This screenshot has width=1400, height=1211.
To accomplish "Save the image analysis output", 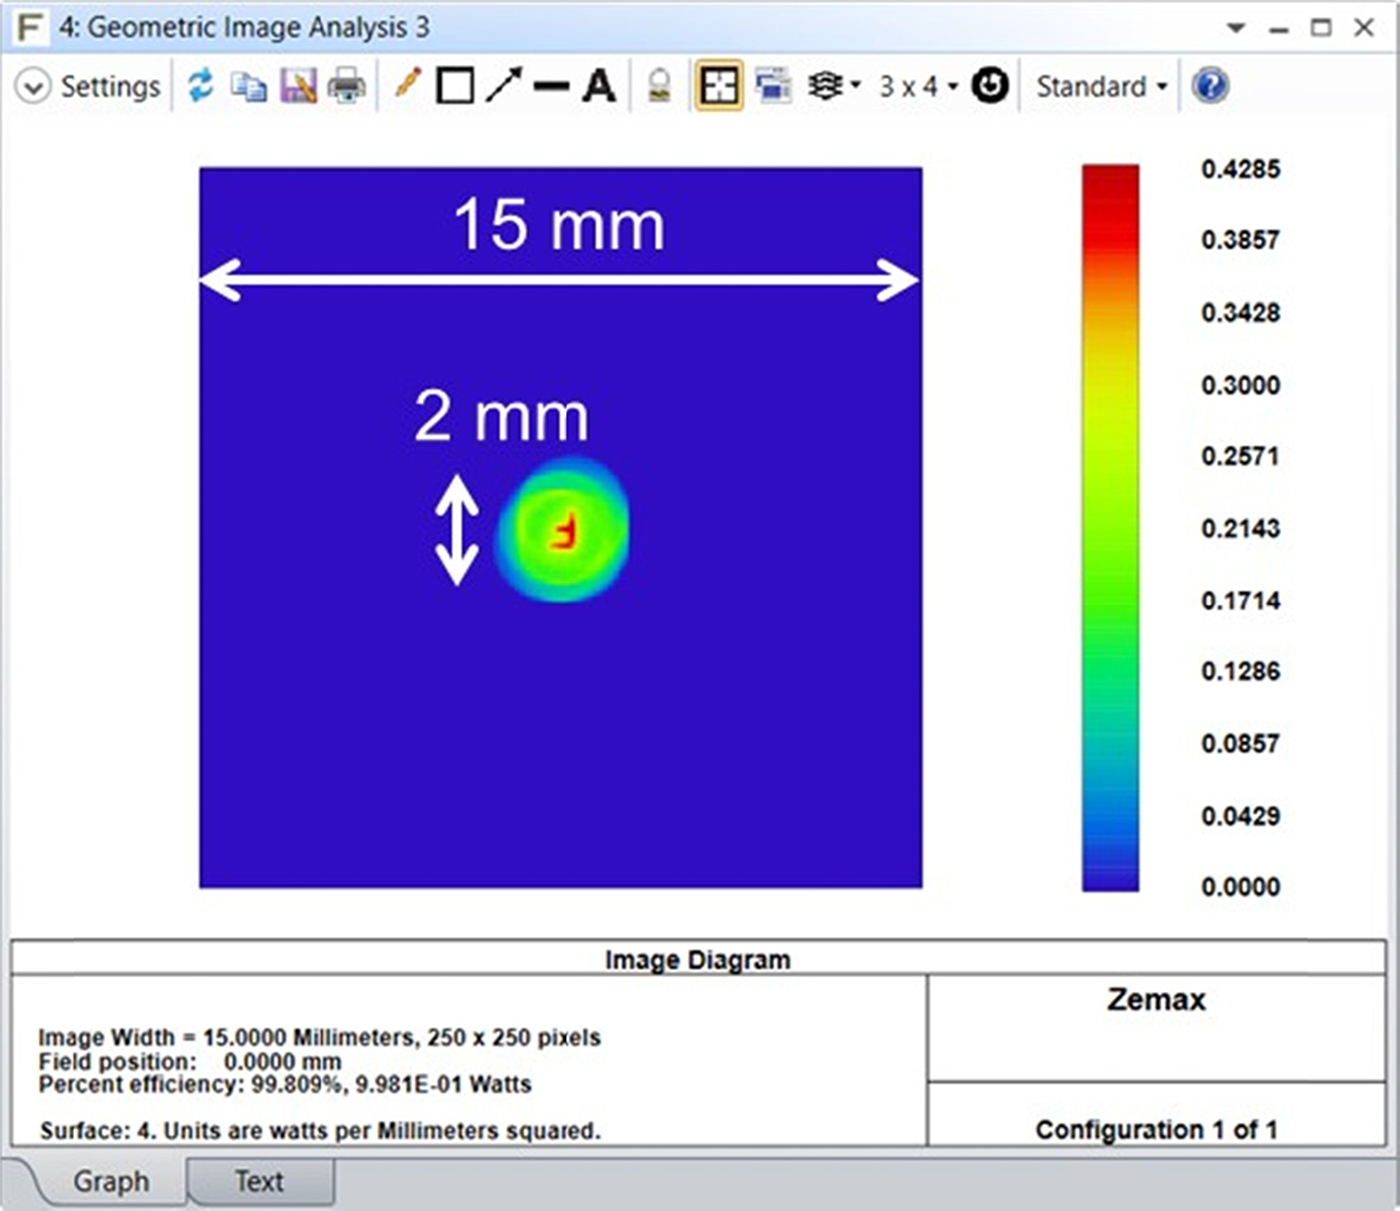I will [298, 86].
